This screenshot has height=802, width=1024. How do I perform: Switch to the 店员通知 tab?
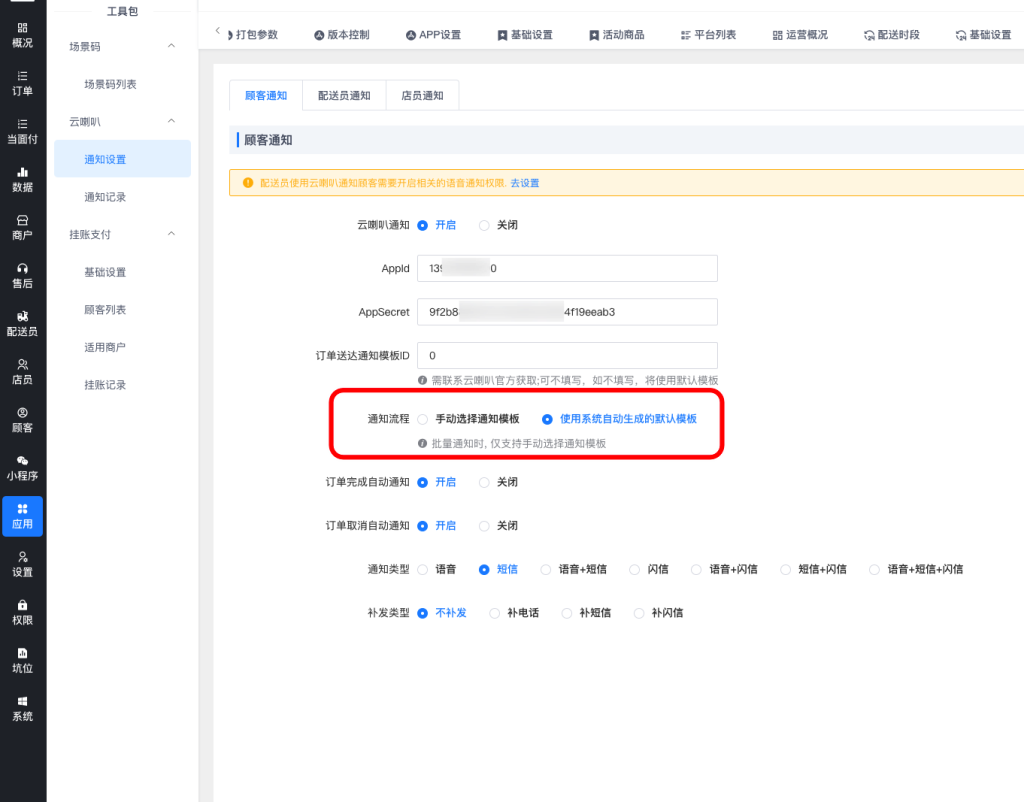point(422,95)
